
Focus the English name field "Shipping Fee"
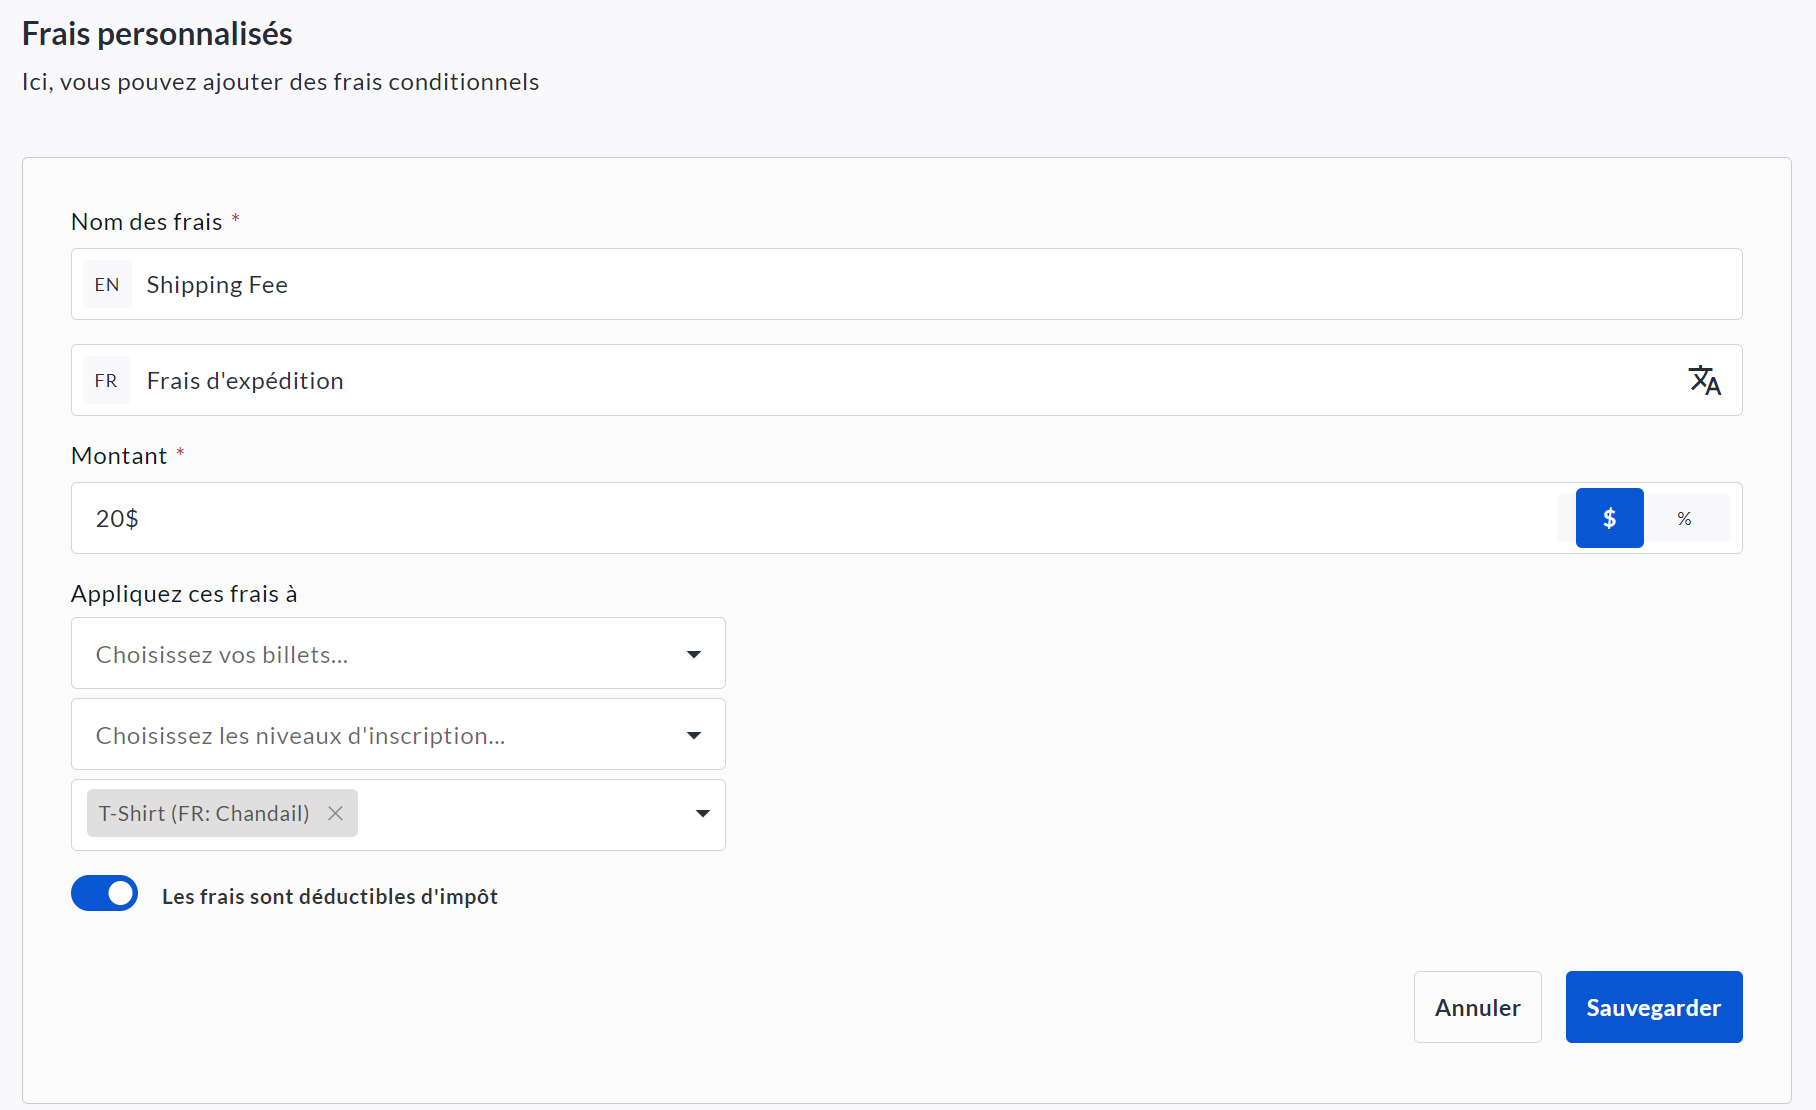point(900,285)
